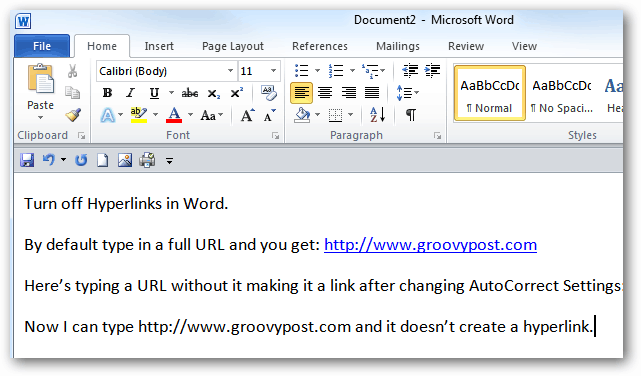Click the Redo icon
The image size is (641, 376).
pos(81,160)
